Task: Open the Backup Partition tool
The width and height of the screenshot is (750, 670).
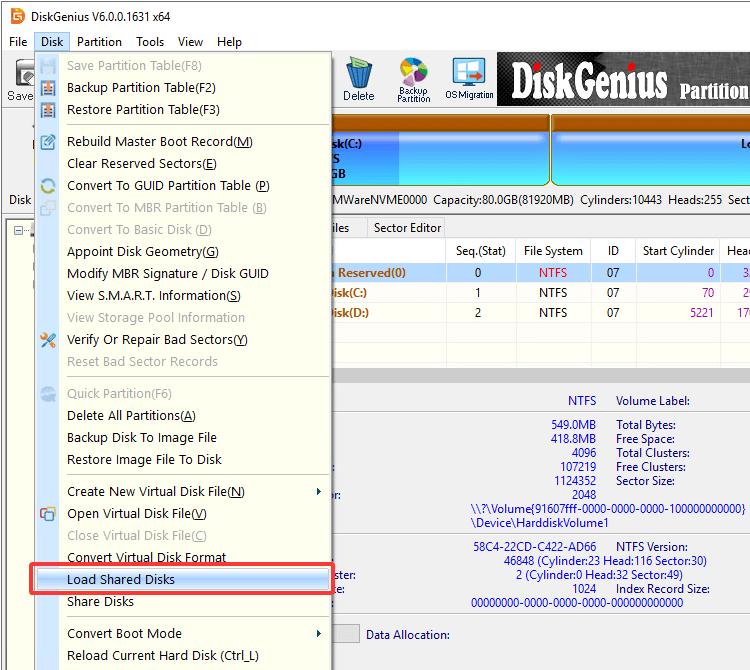Action: click(x=413, y=79)
